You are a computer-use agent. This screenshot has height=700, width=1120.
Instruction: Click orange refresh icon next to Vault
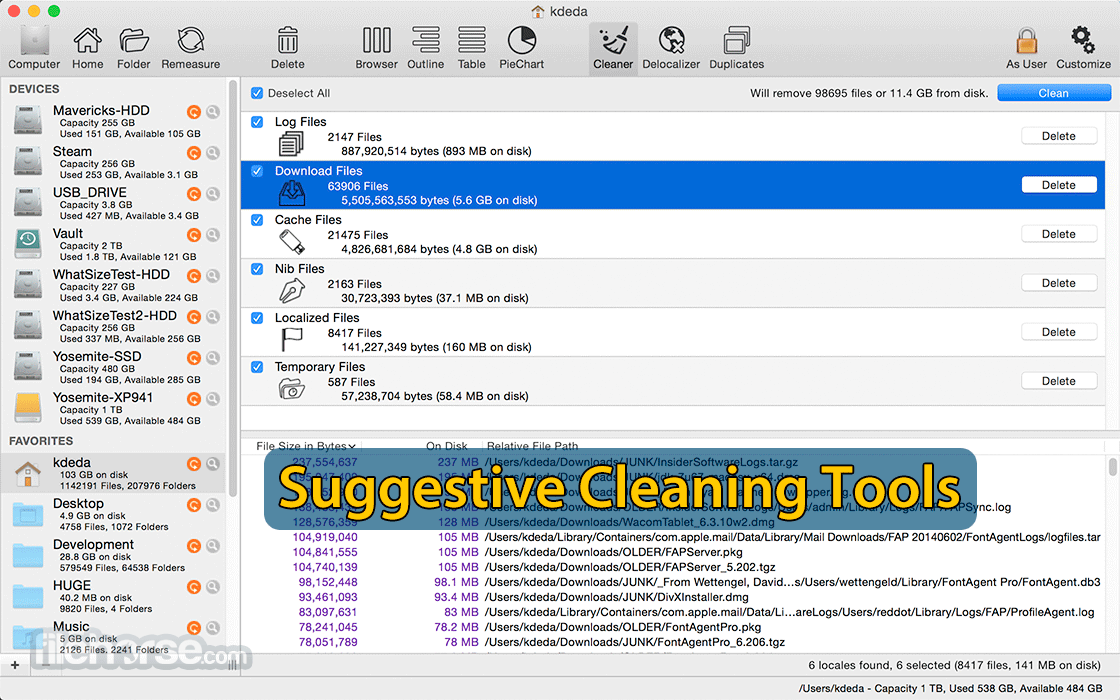194,235
